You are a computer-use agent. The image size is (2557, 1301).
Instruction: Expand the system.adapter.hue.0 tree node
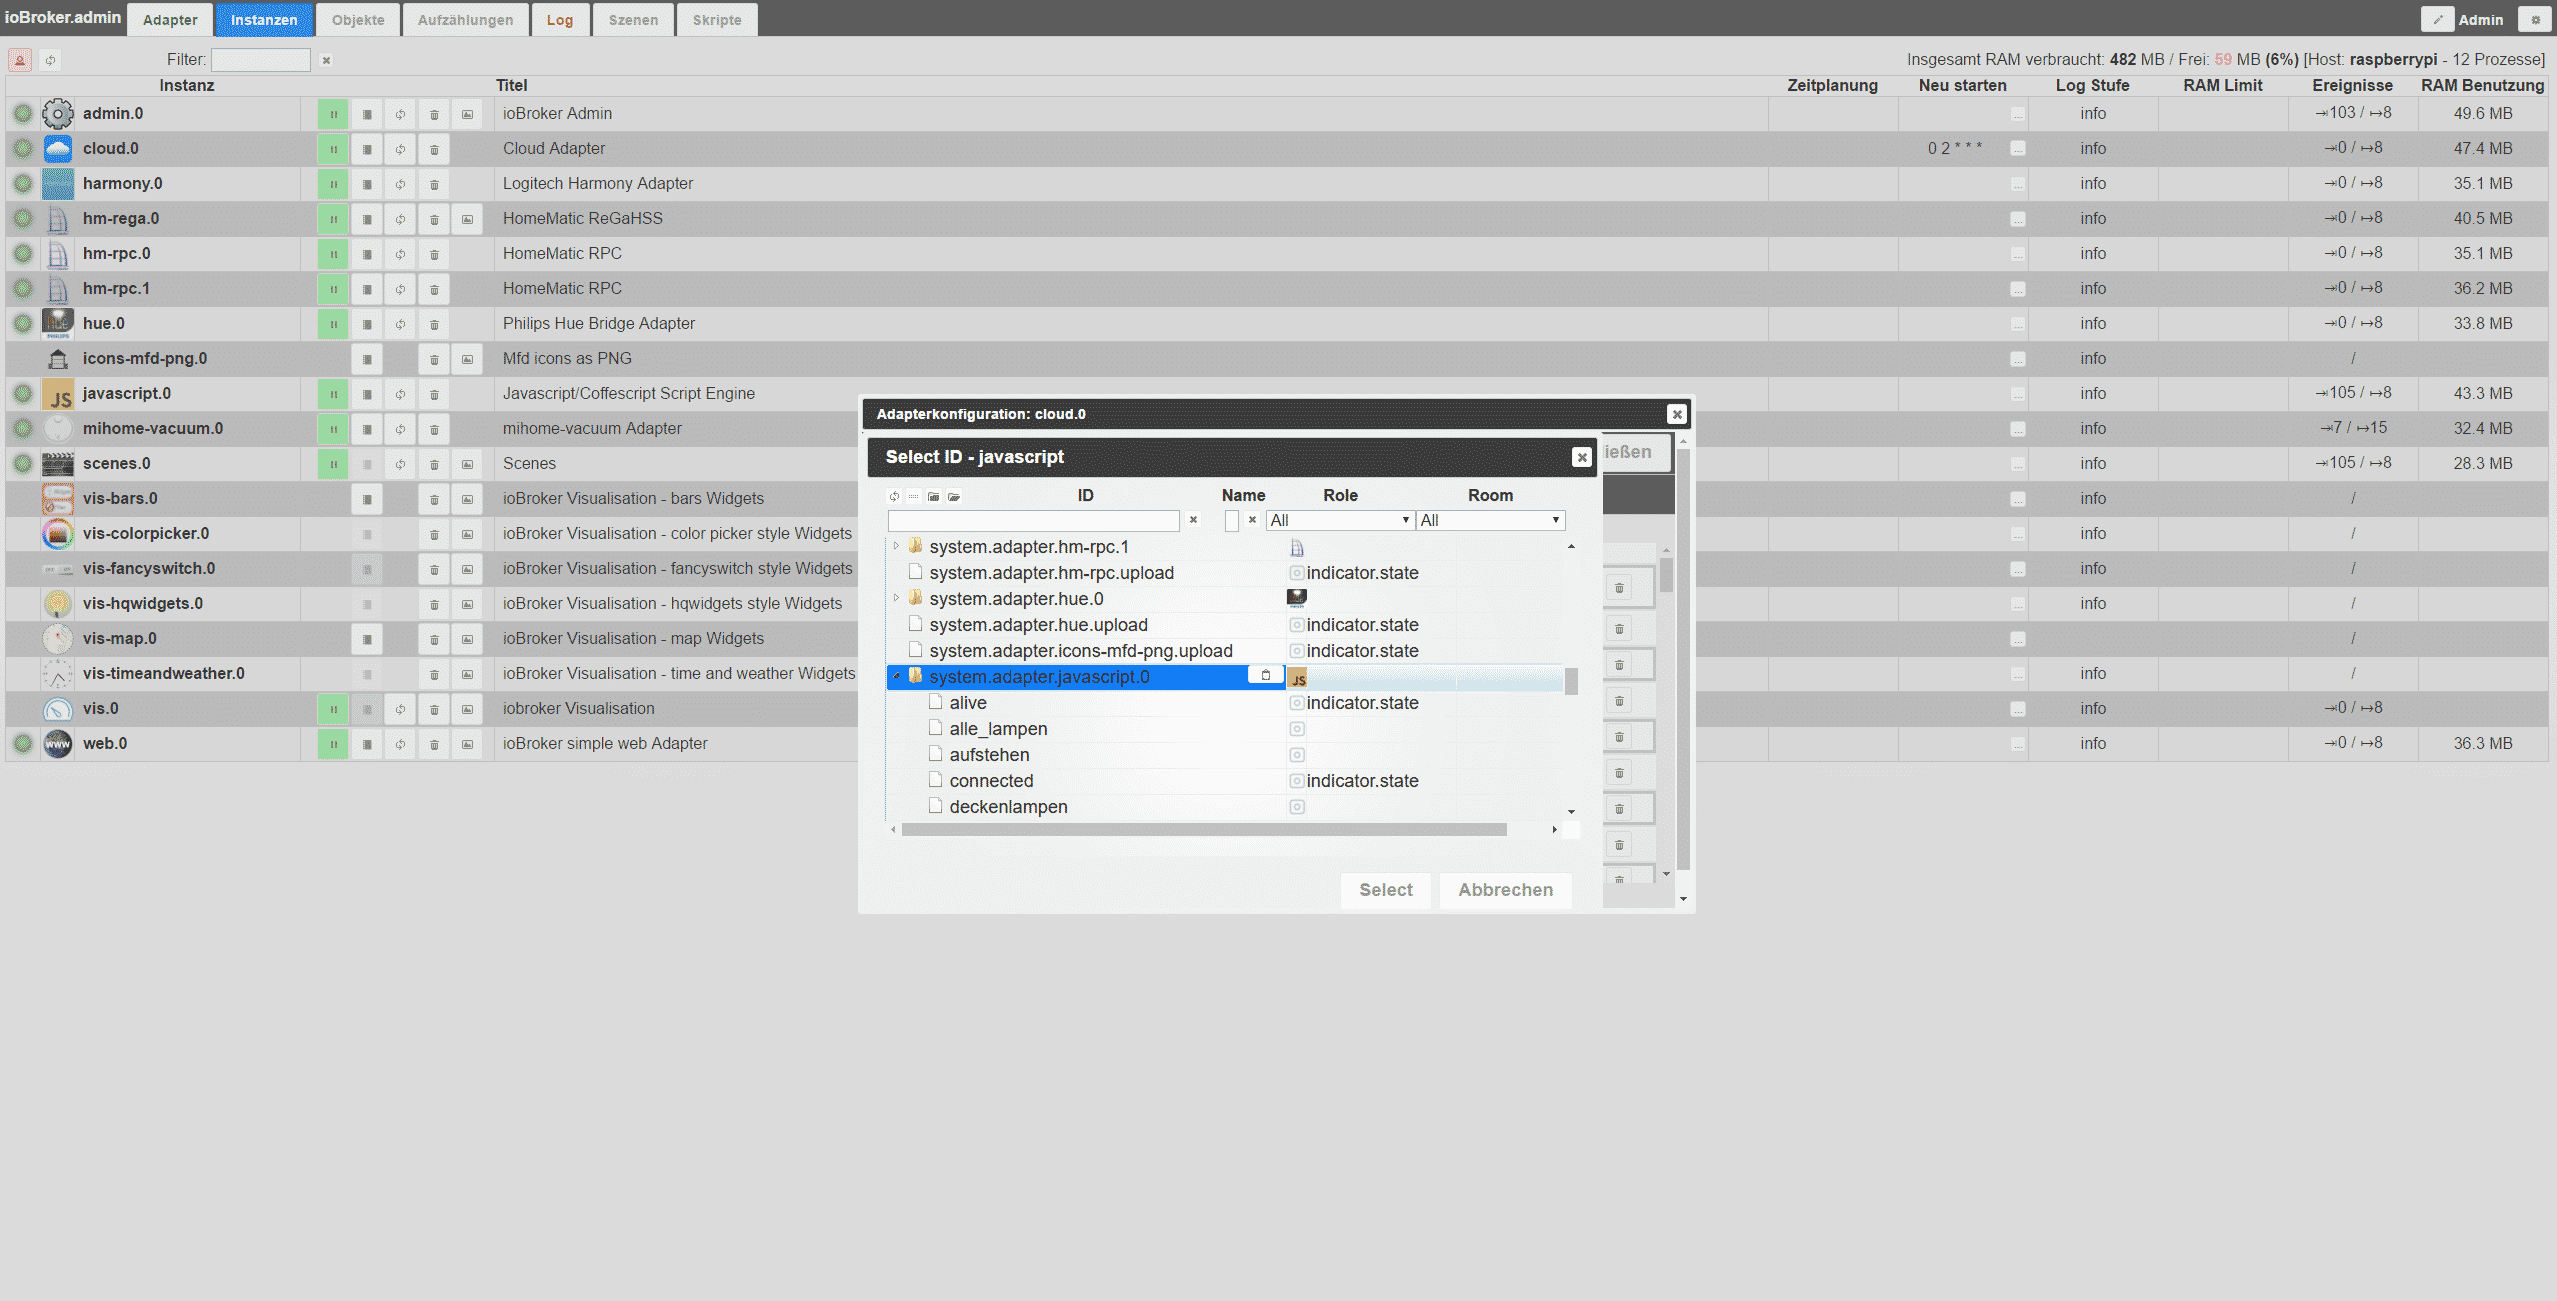(896, 598)
